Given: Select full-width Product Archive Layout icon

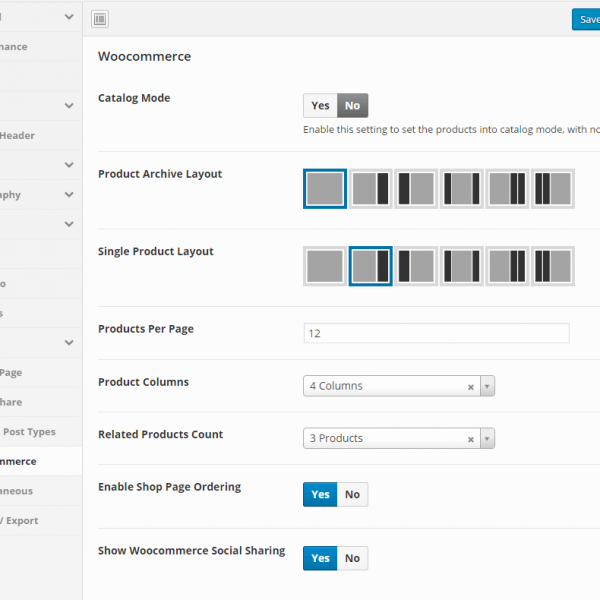Looking at the screenshot, I should tap(325, 188).
